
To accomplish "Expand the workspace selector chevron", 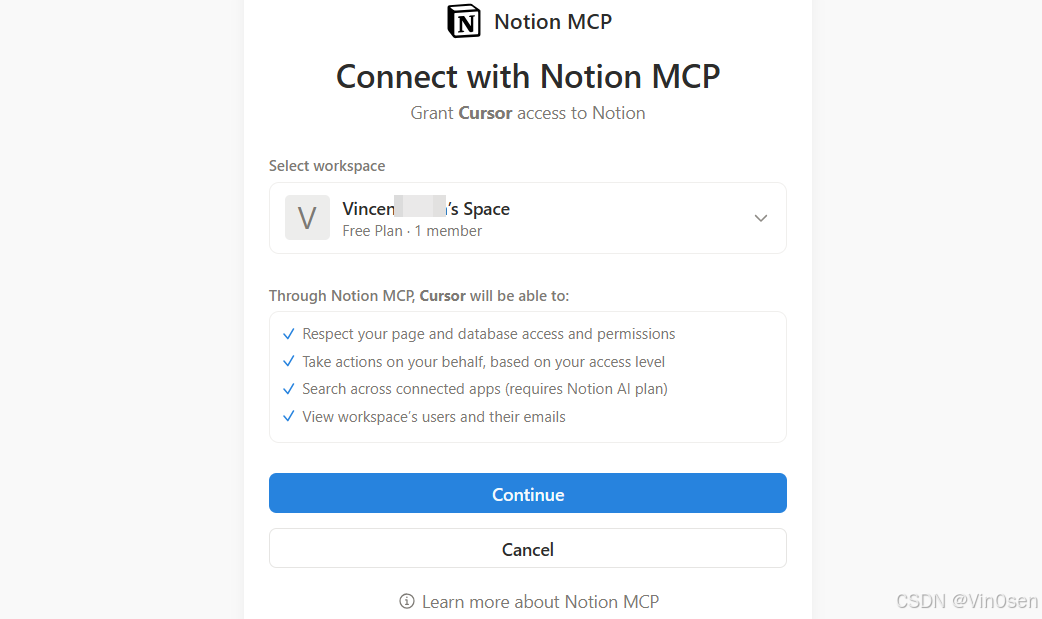I will point(761,218).
